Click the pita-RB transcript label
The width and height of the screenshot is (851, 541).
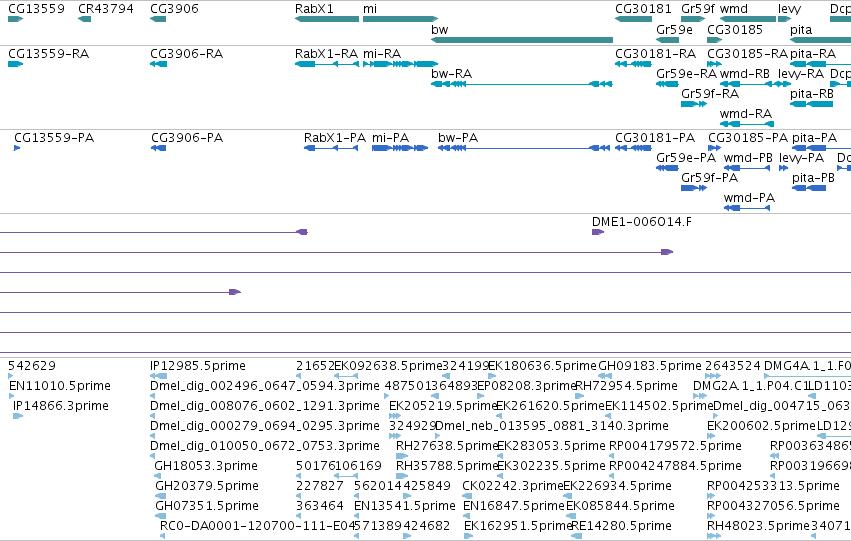pyautogui.click(x=812, y=94)
